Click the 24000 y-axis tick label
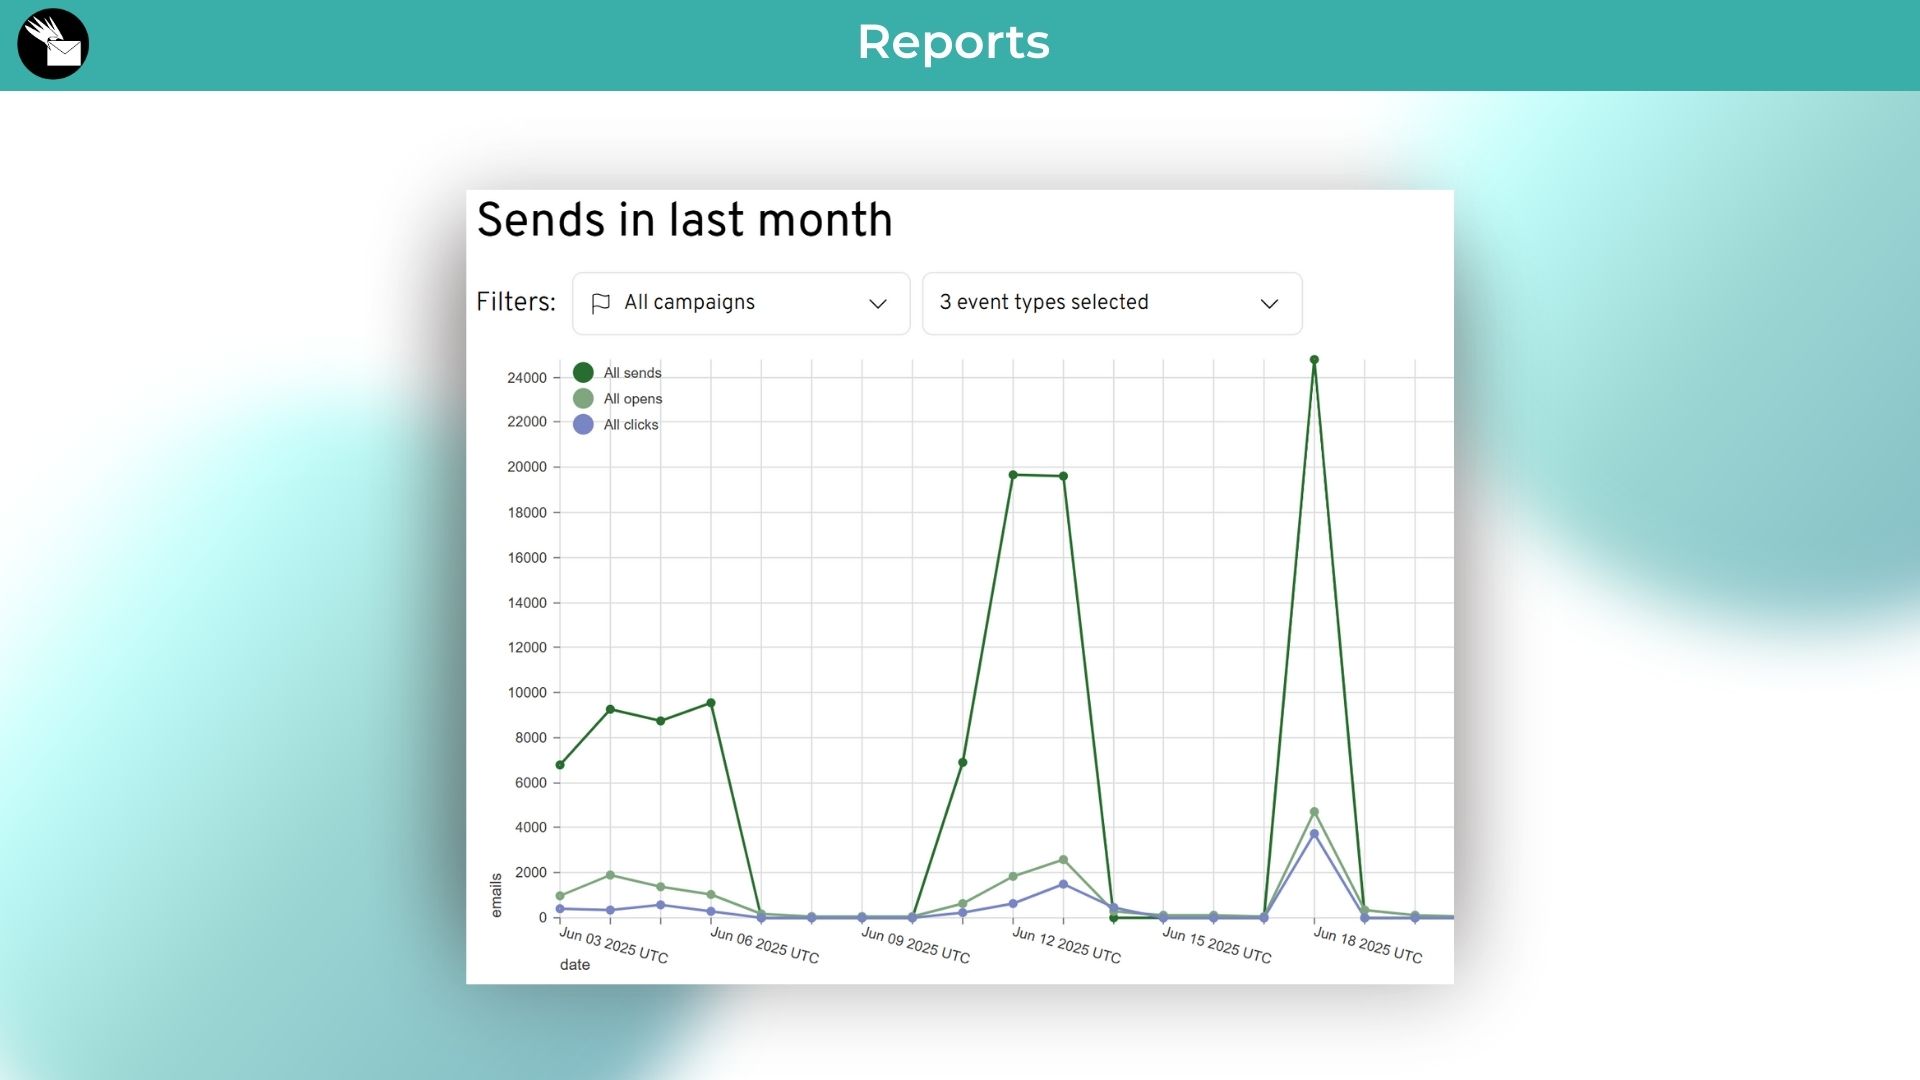 526,378
